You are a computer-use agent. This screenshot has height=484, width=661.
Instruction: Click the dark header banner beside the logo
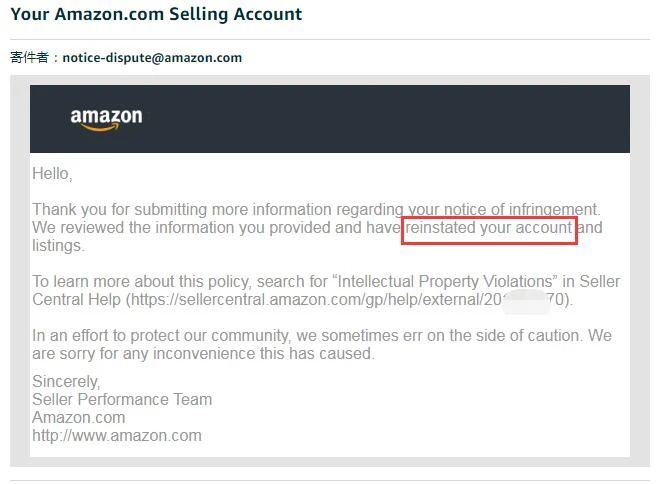(x=400, y=119)
